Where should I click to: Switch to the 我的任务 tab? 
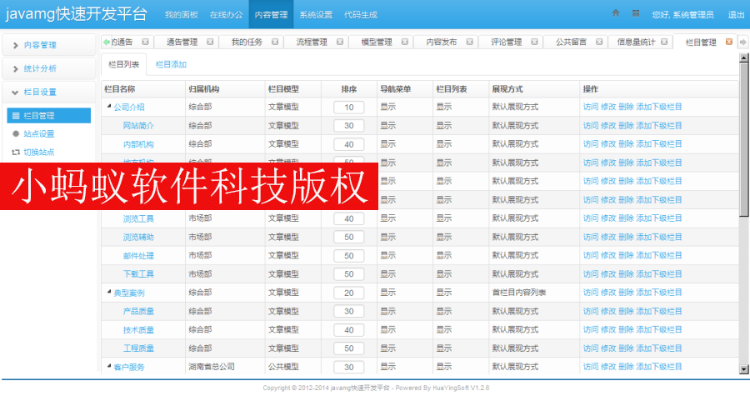247,42
